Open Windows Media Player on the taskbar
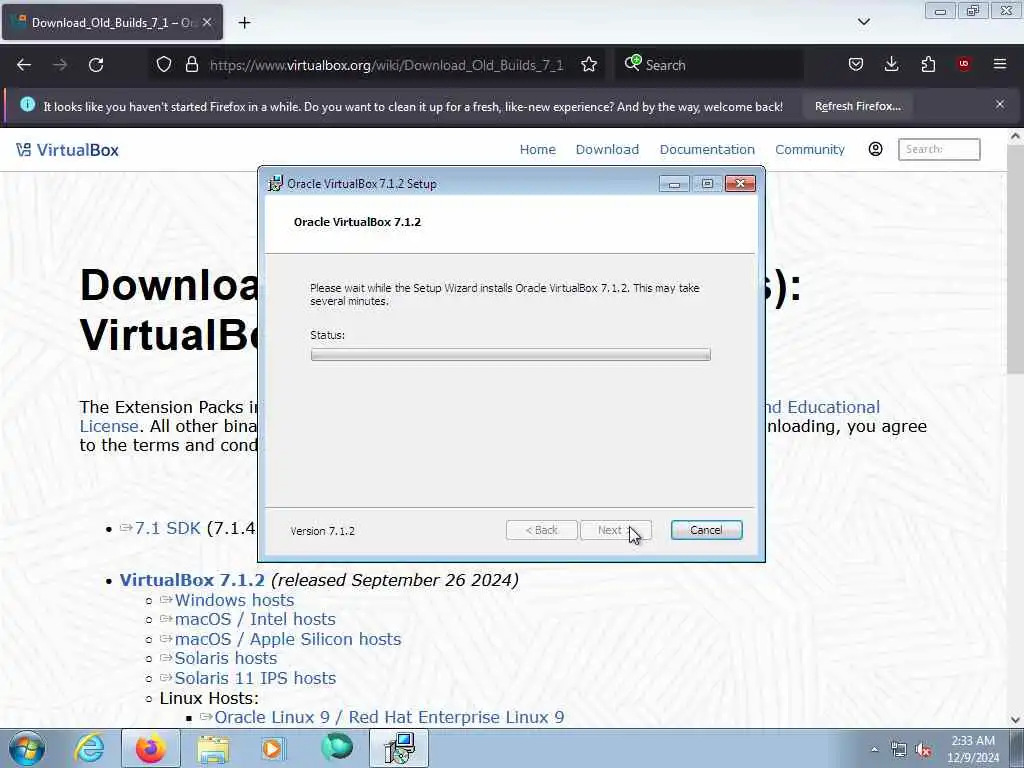The image size is (1024, 768). 273,748
